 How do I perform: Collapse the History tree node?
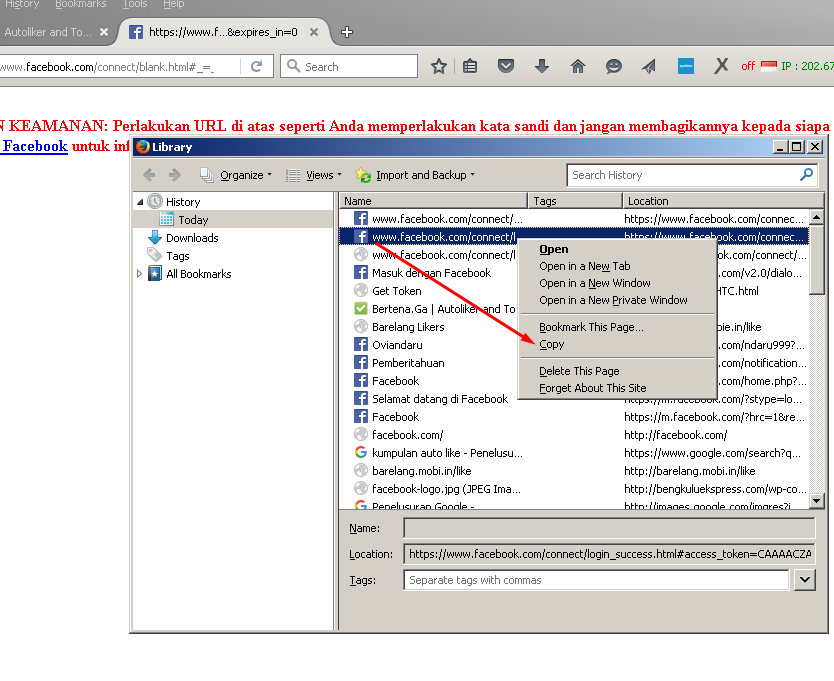[140, 202]
